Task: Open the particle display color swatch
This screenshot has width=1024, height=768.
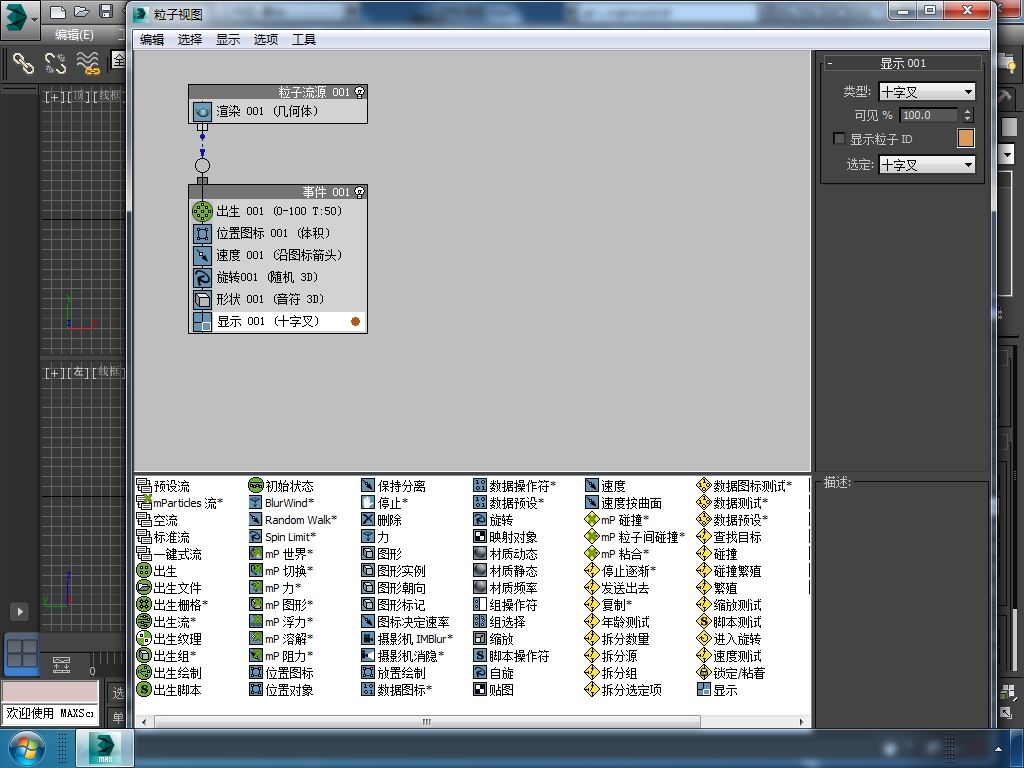Action: [x=965, y=138]
